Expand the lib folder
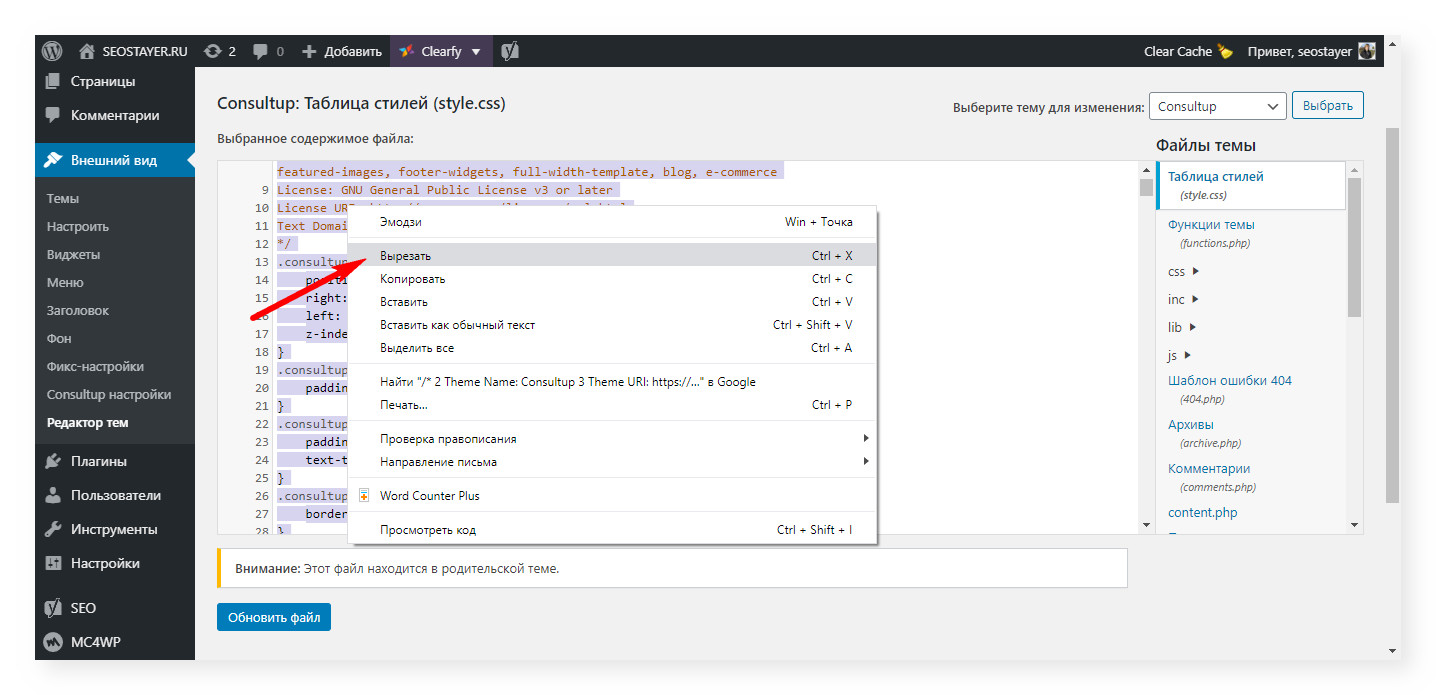This screenshot has height=695, width=1436. [x=1183, y=328]
